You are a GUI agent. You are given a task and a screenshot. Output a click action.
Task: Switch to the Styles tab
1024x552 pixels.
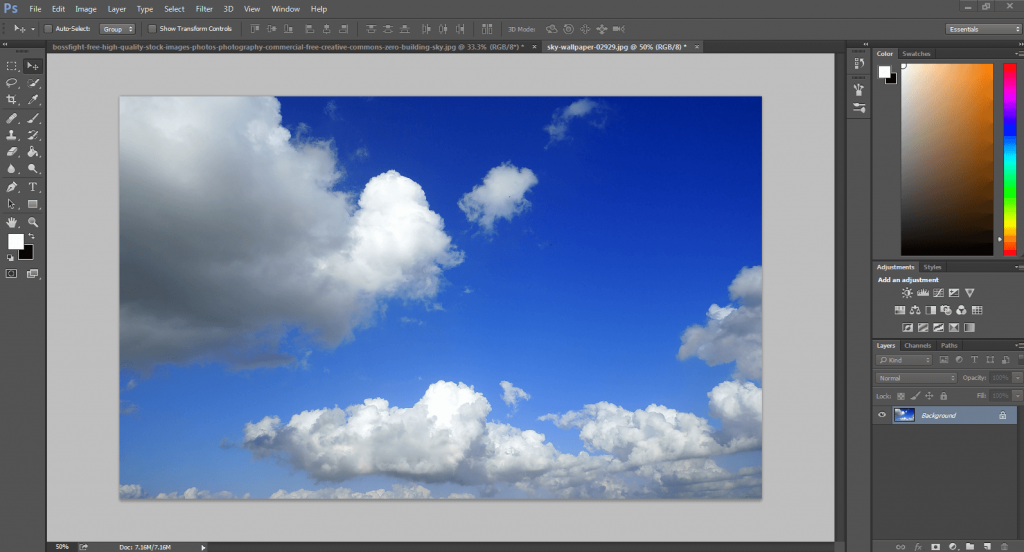tap(932, 267)
